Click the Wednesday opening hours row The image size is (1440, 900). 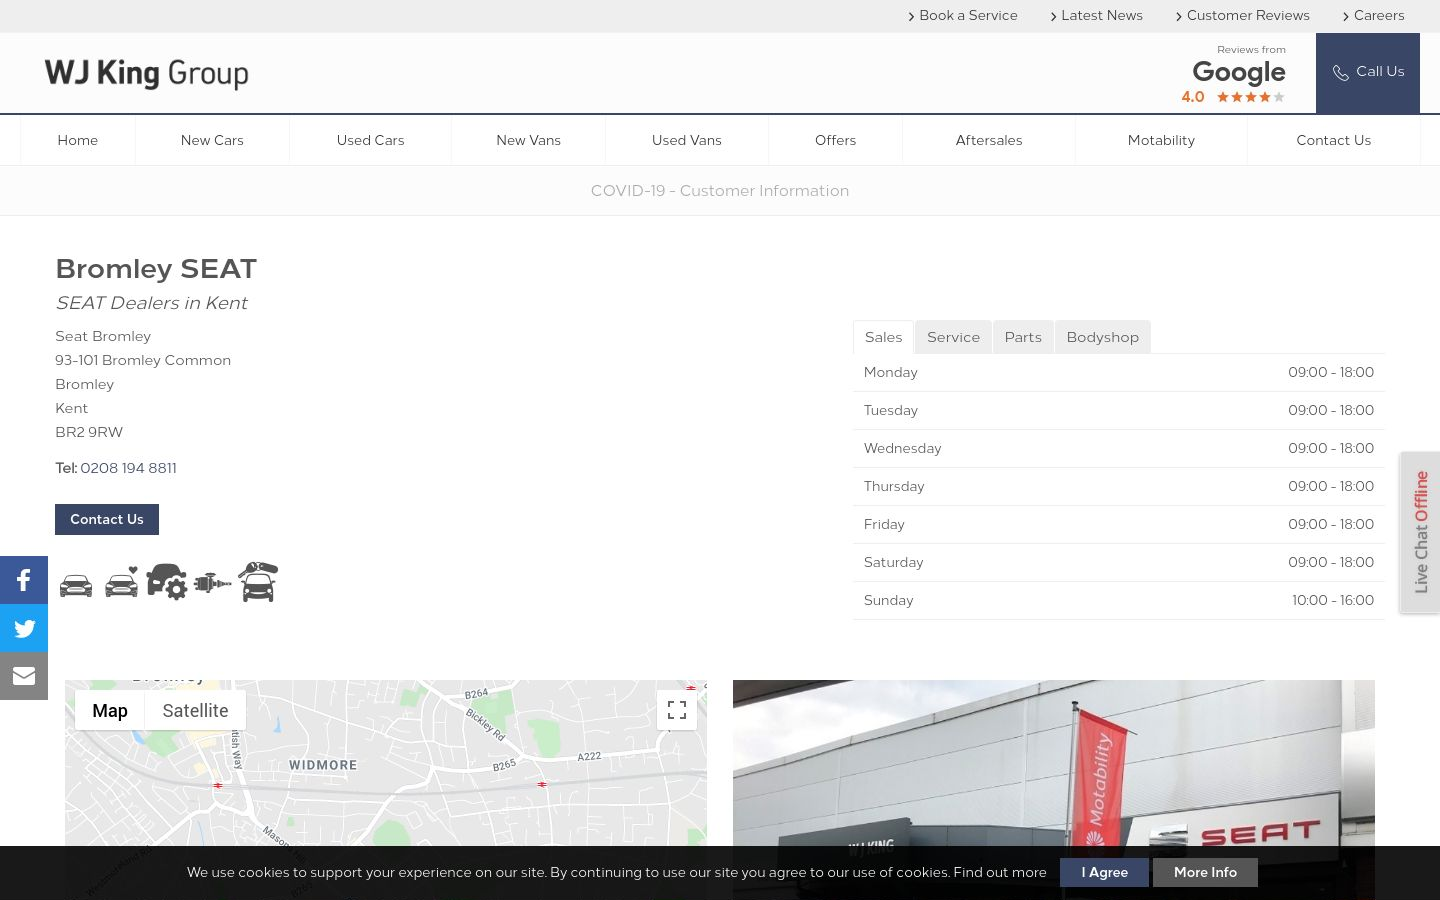click(1119, 448)
